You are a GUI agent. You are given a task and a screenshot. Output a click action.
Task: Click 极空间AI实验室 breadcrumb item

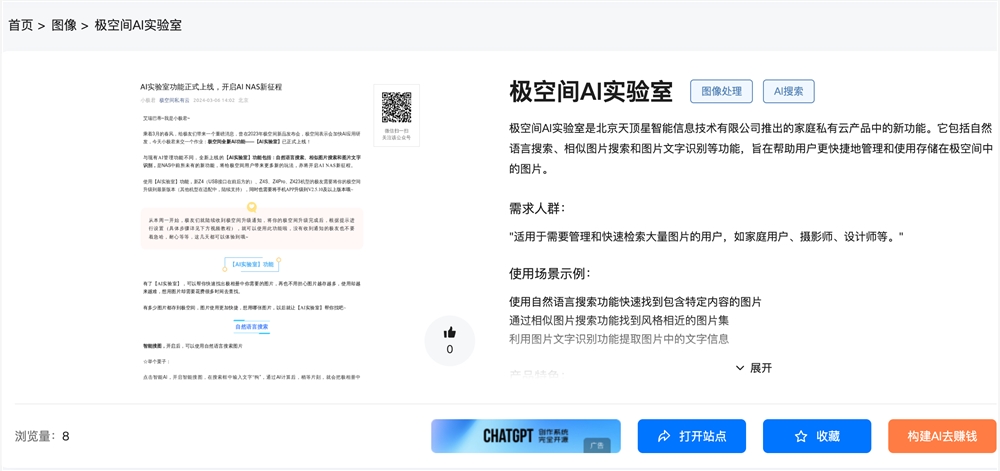coord(138,25)
